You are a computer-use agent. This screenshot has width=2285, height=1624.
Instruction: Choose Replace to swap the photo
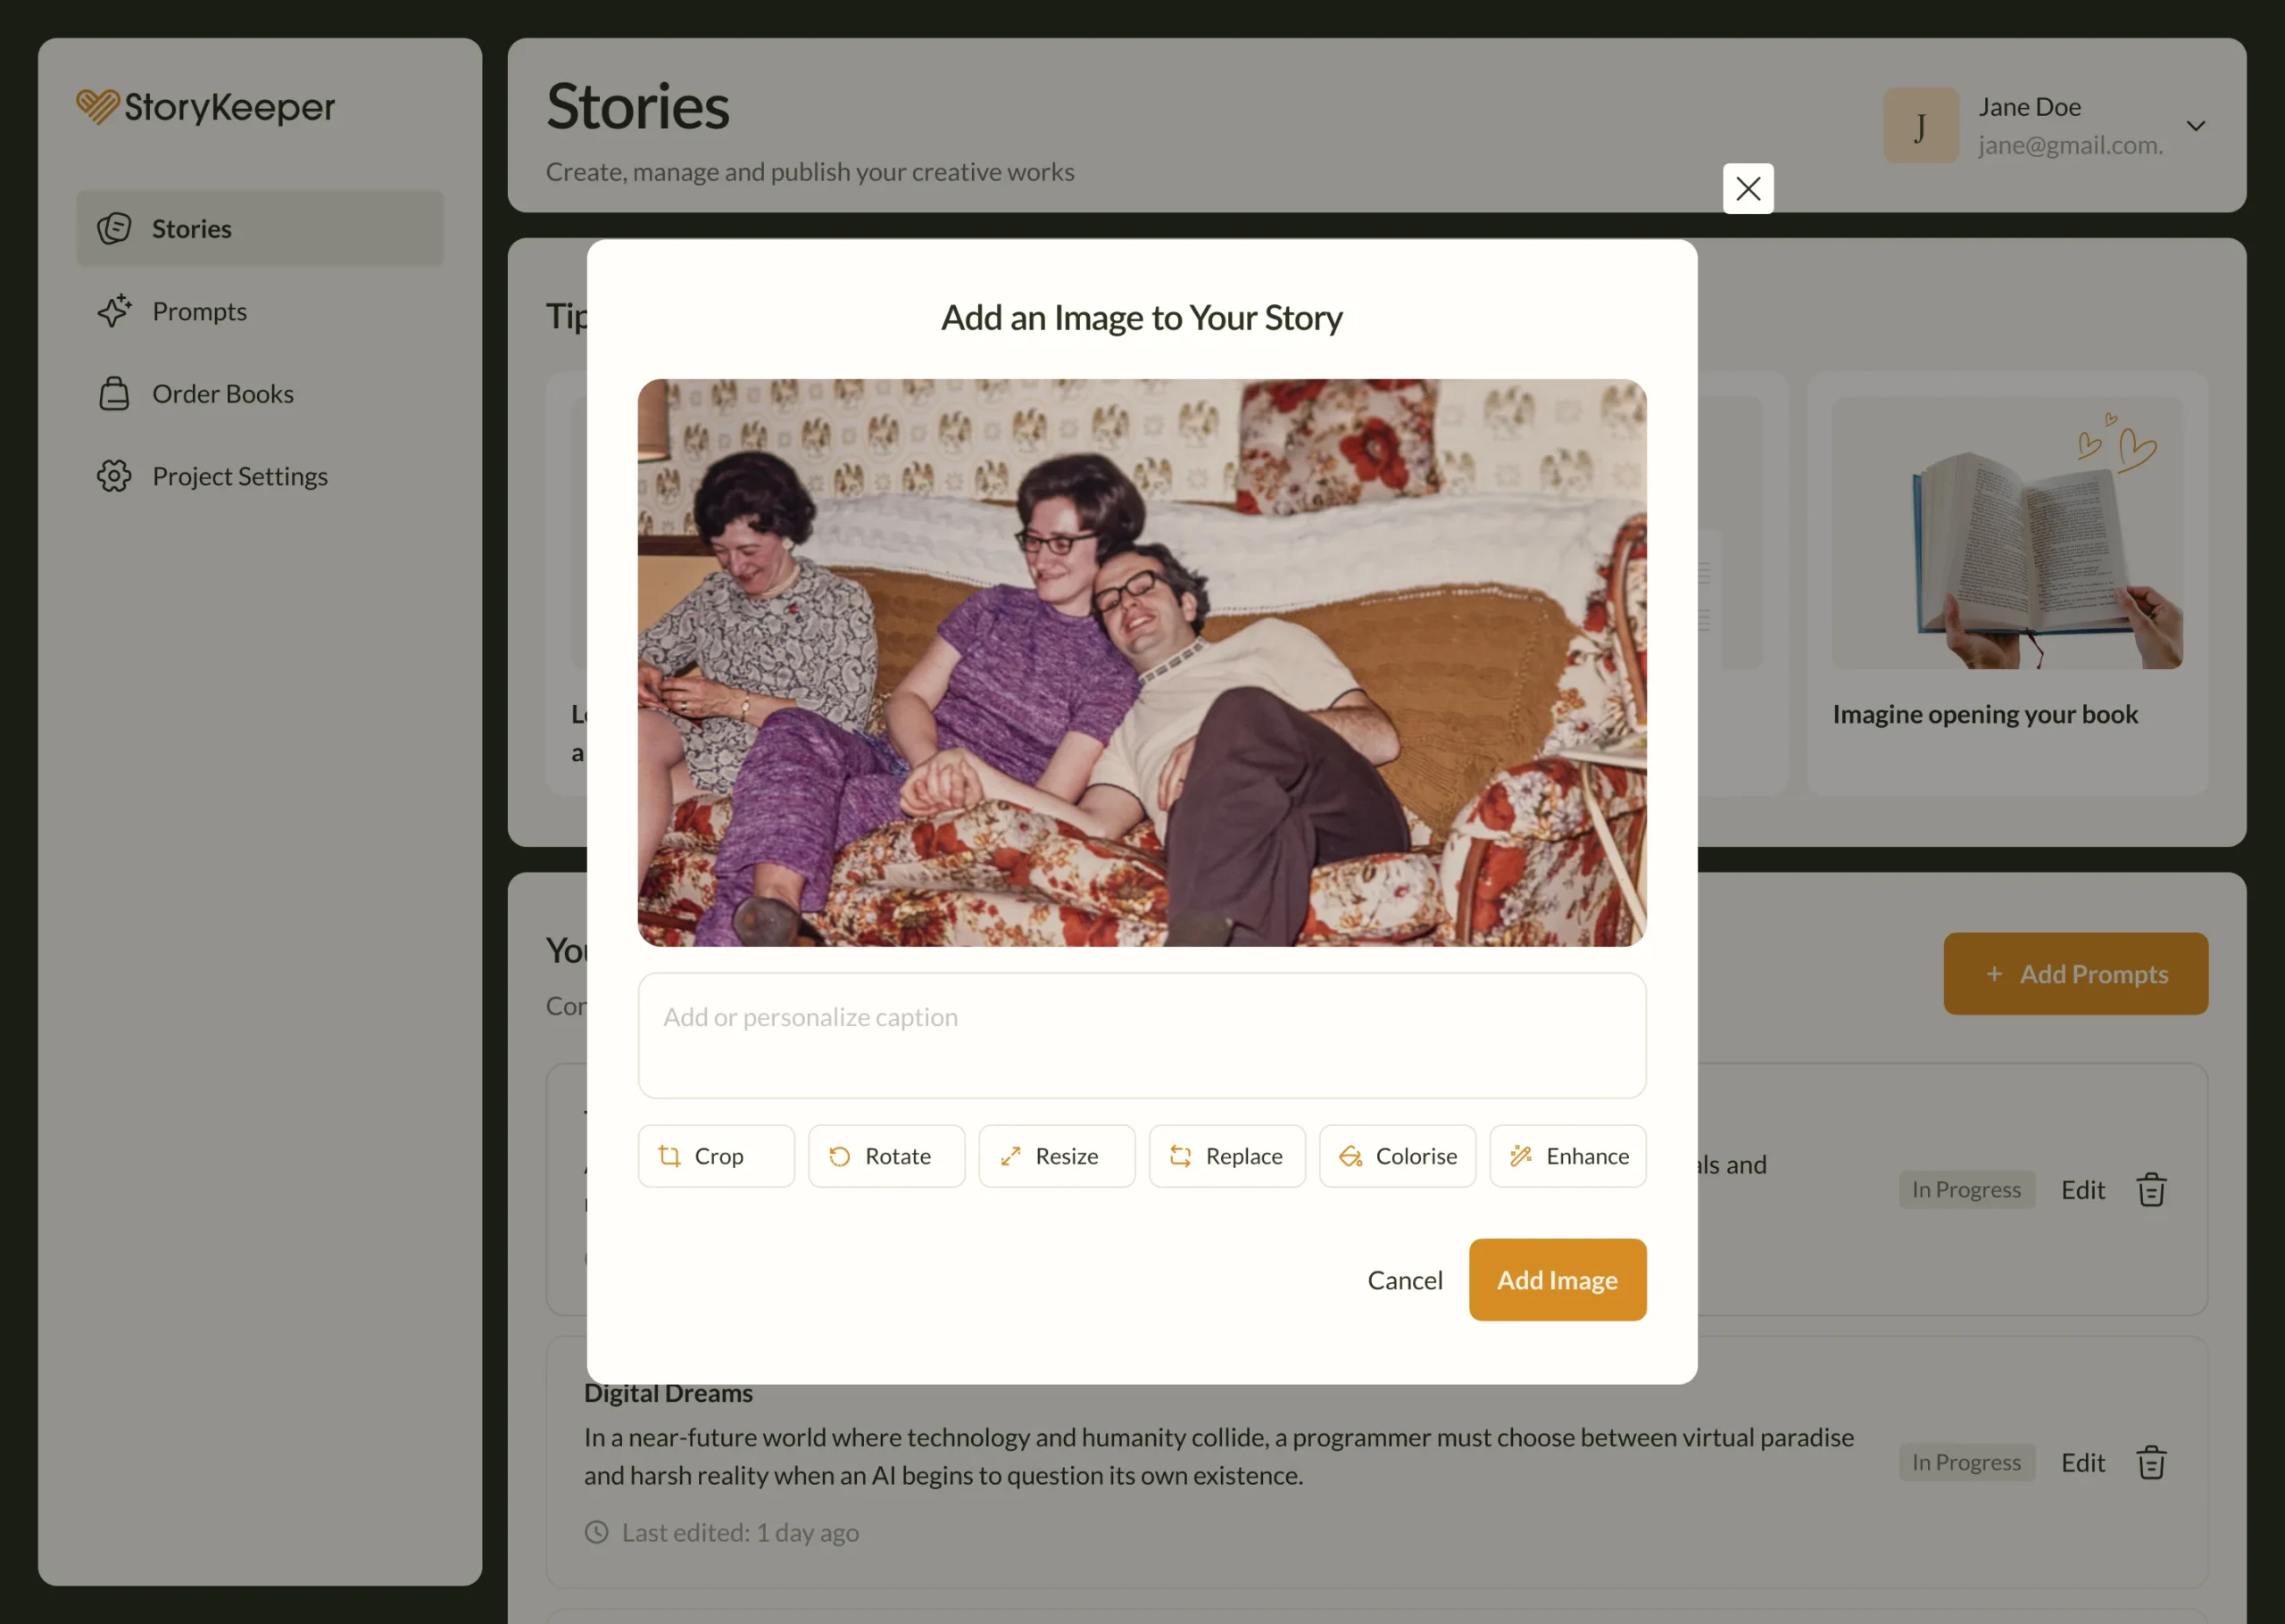click(x=1227, y=1156)
